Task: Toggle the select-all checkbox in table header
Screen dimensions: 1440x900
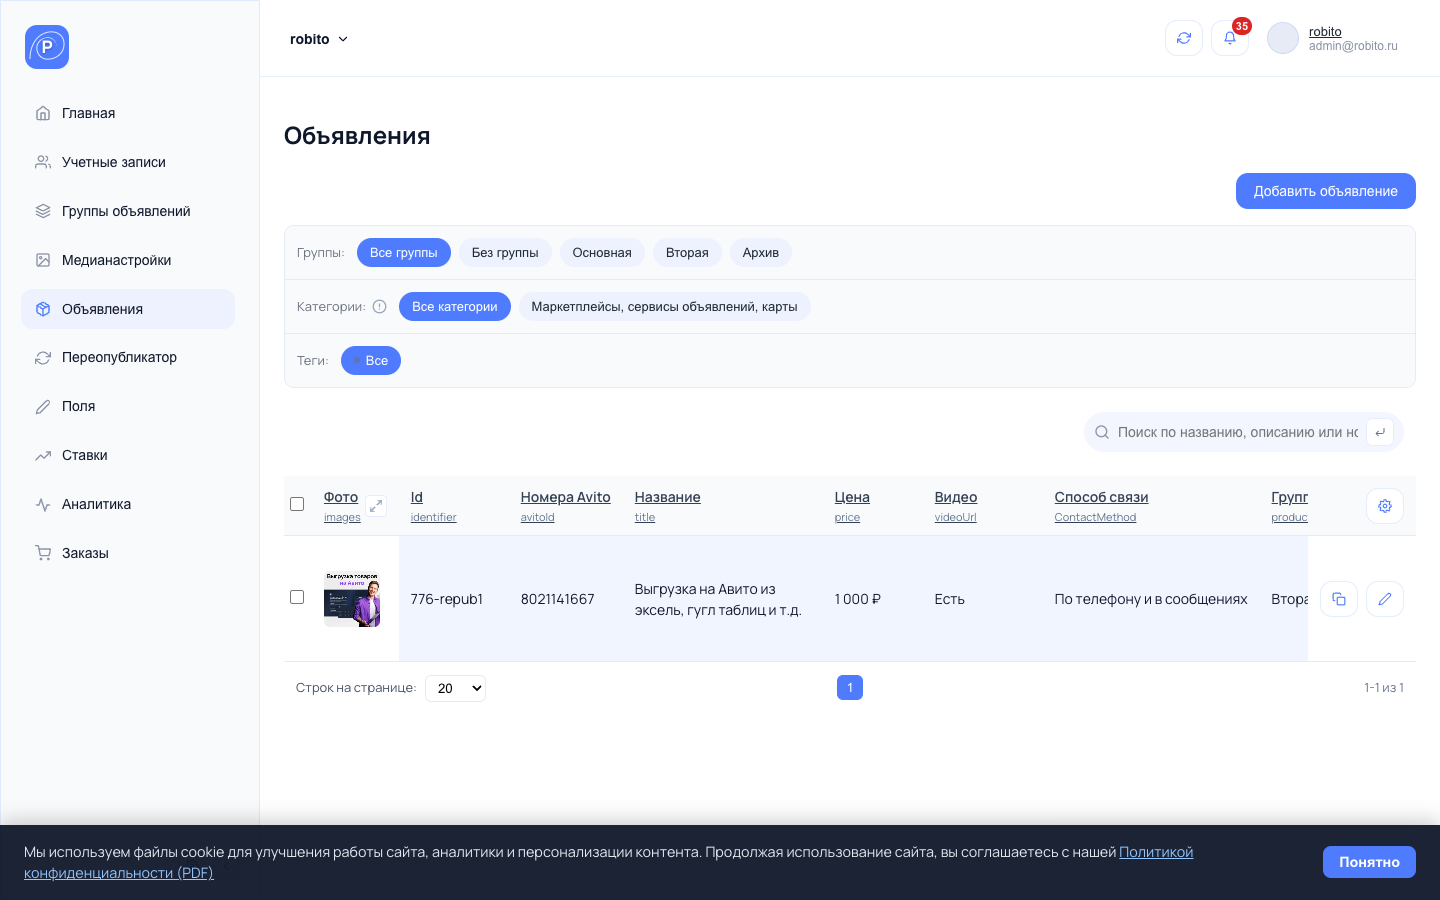Action: coord(297,504)
